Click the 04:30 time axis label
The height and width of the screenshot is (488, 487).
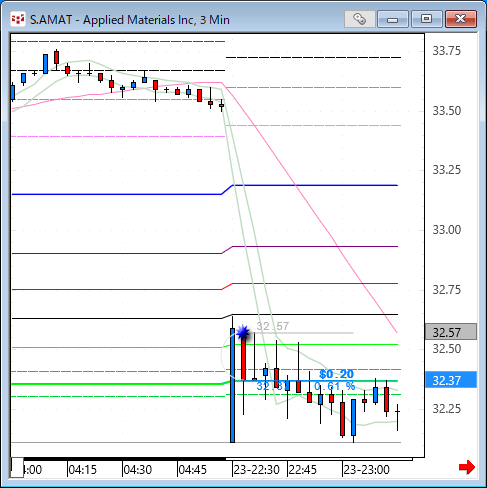click(138, 470)
